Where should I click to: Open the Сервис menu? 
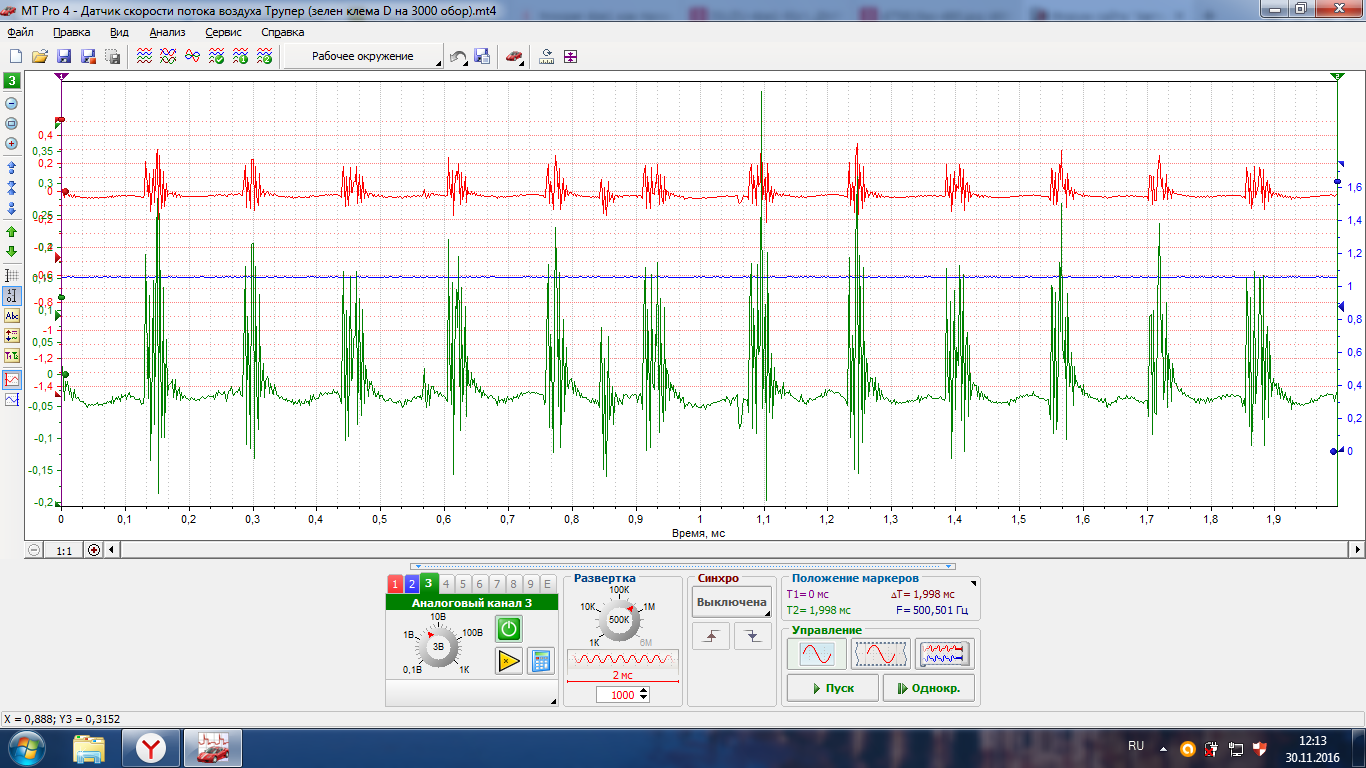pos(223,32)
